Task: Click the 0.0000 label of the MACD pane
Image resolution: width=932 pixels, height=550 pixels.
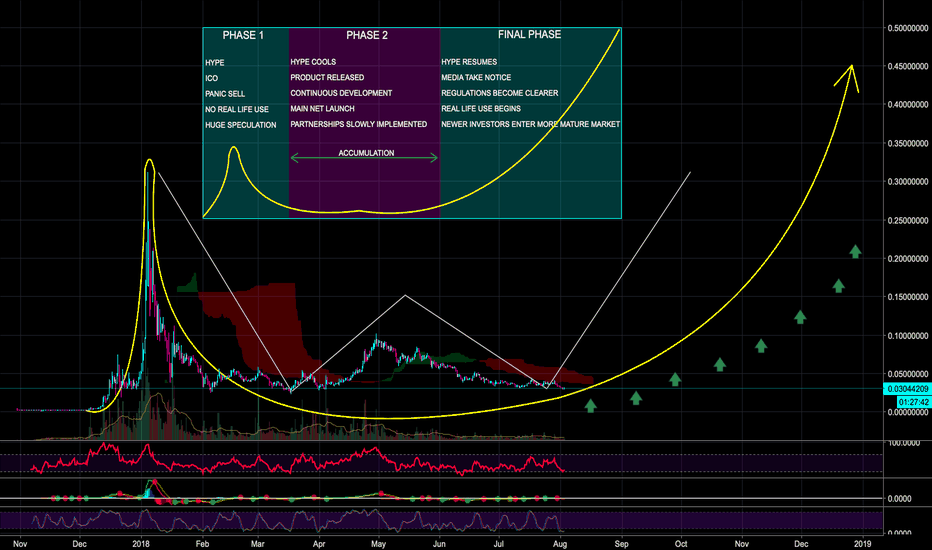Action: coord(899,498)
